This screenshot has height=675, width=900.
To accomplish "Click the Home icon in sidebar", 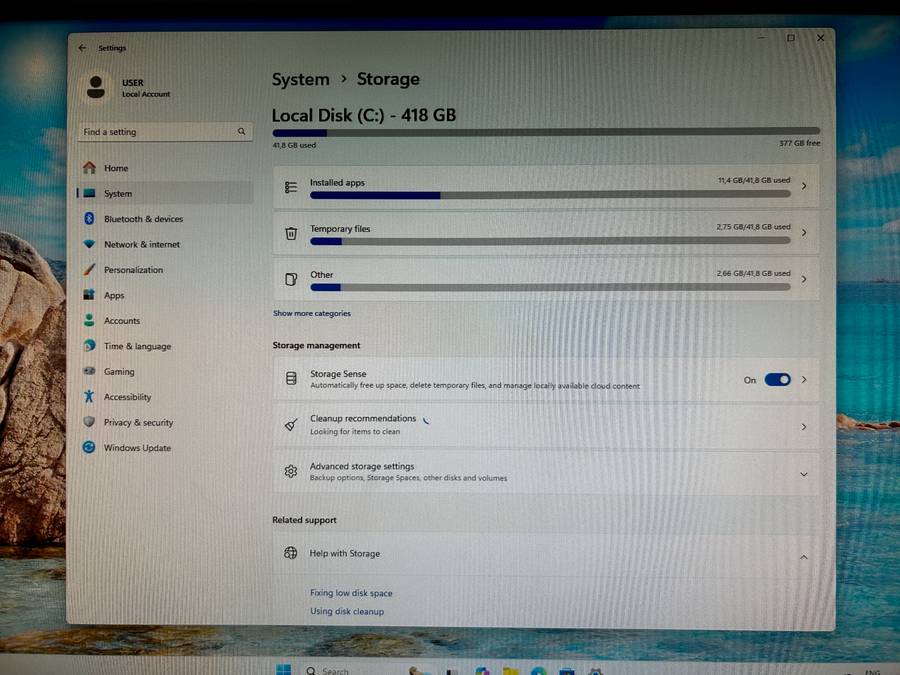I will coord(90,168).
